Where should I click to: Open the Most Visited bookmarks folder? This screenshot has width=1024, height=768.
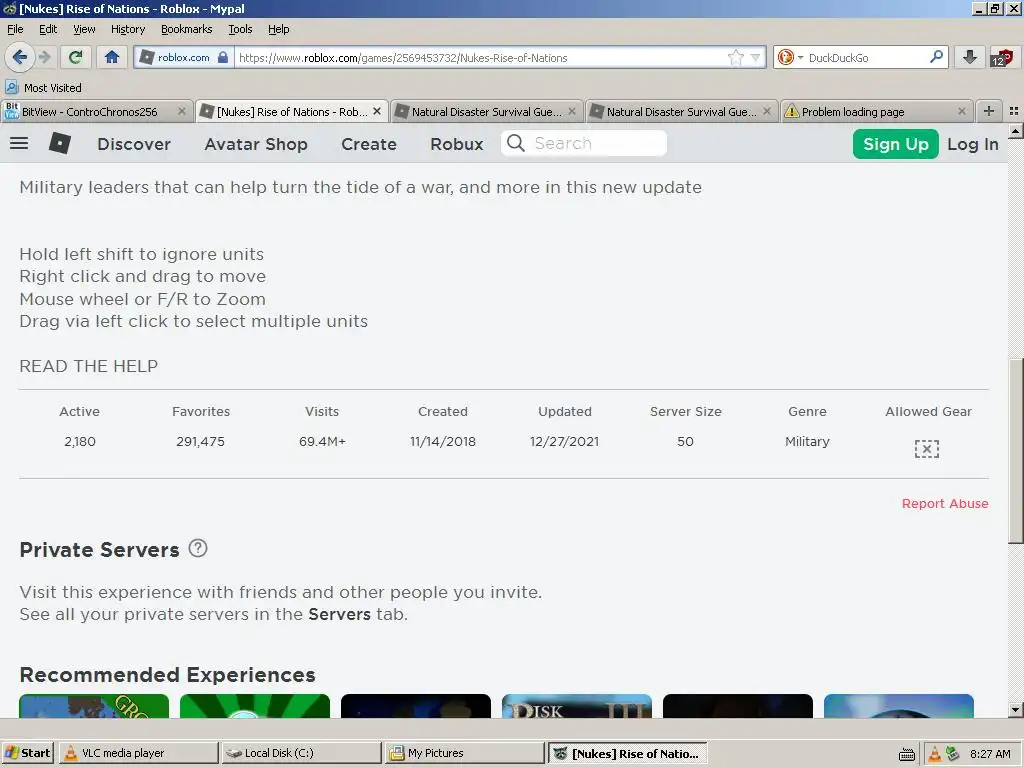[44, 88]
